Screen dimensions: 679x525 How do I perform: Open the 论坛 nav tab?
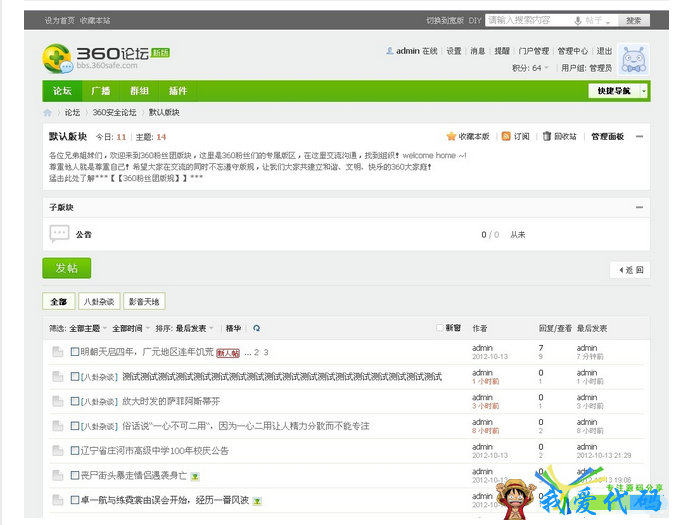[62, 91]
